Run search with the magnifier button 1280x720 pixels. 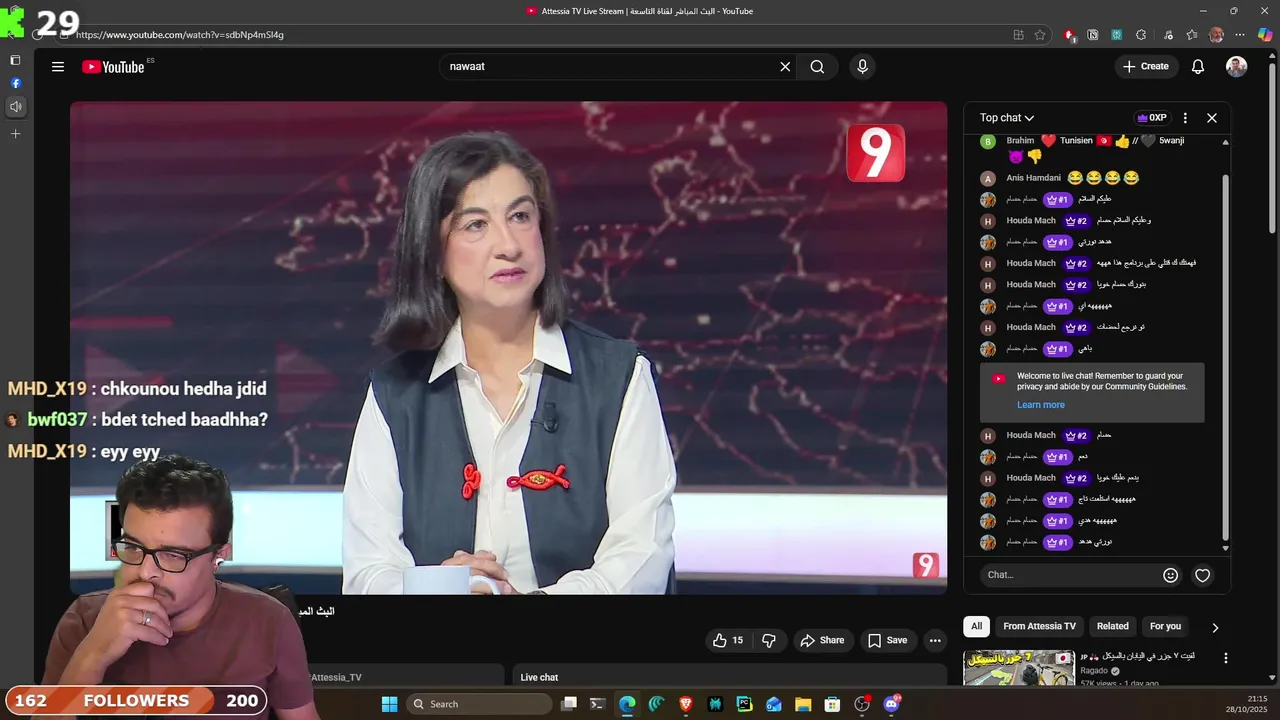[x=817, y=67]
